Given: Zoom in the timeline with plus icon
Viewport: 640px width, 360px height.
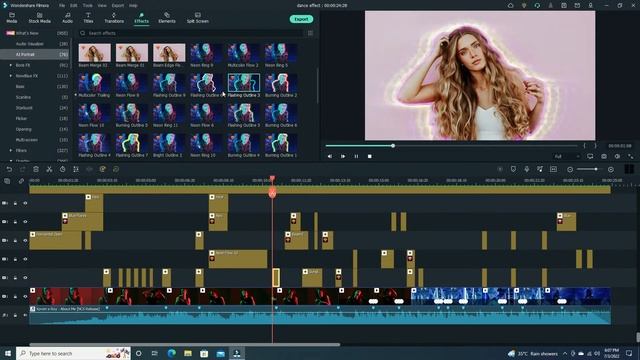Looking at the screenshot, I should (x=611, y=169).
